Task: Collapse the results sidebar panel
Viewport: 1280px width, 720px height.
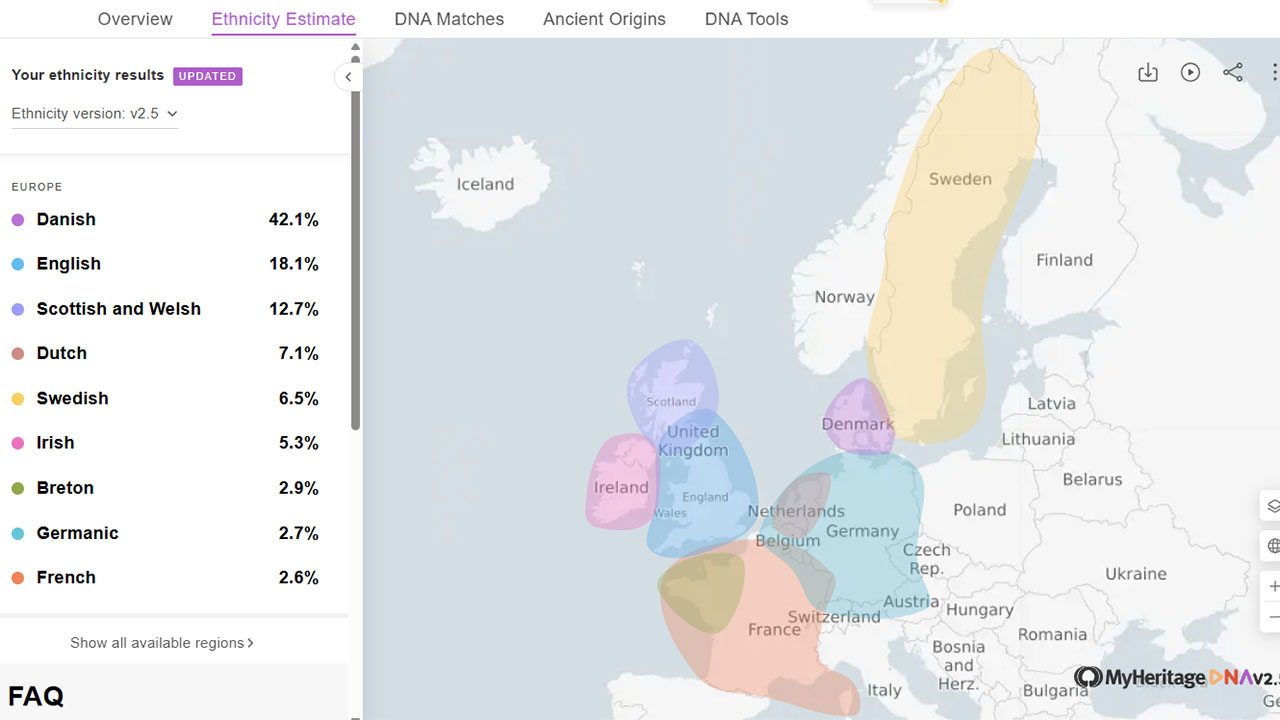Action: click(x=348, y=76)
